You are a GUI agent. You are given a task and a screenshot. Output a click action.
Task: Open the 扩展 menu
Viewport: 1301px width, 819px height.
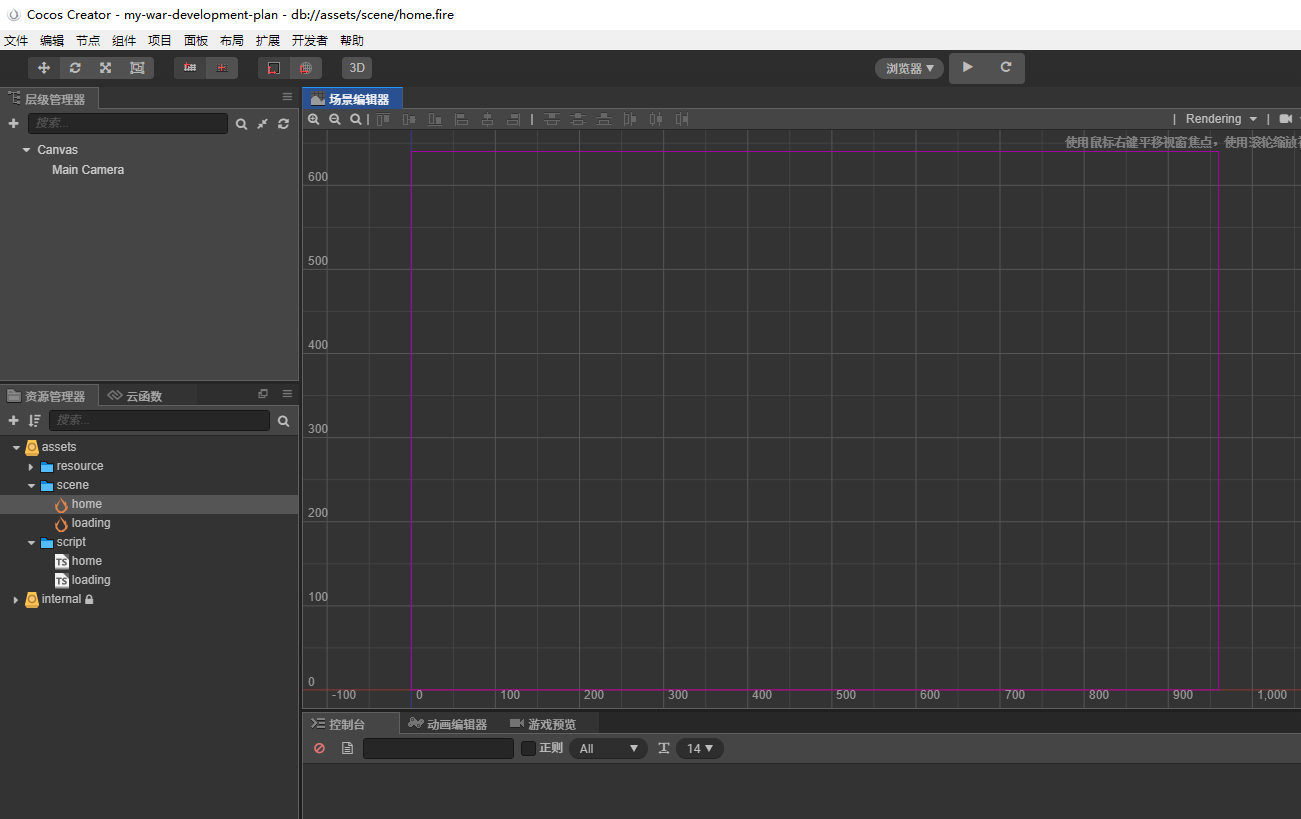[x=268, y=41]
